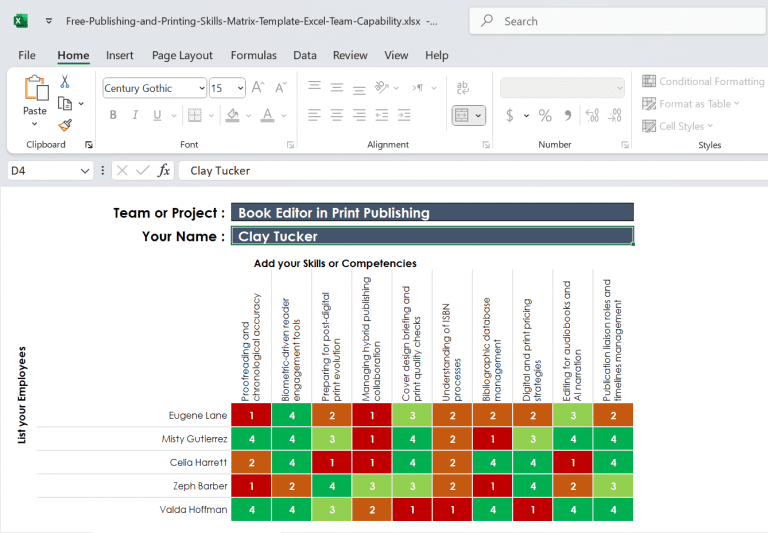Select Eugene Lane's Proofreading score cell
This screenshot has height=533, width=768.
251,415
